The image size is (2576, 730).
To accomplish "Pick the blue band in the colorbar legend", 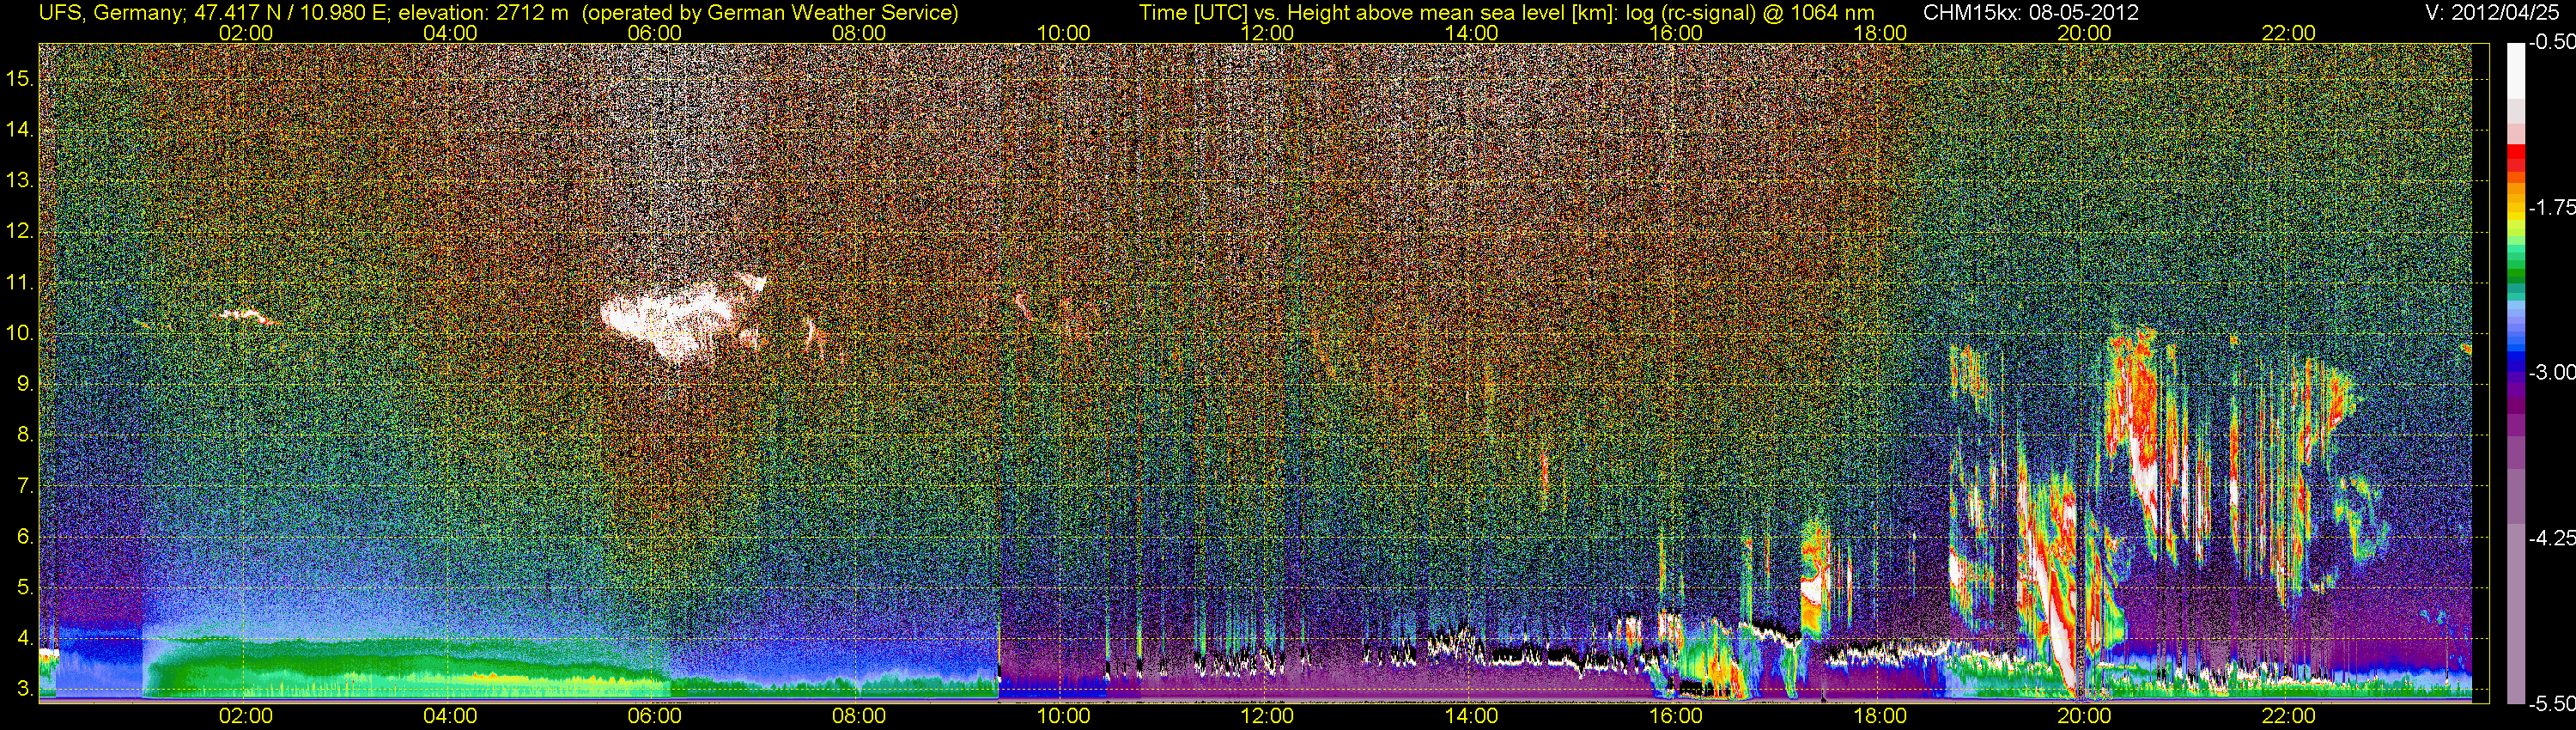I will coord(2516,360).
